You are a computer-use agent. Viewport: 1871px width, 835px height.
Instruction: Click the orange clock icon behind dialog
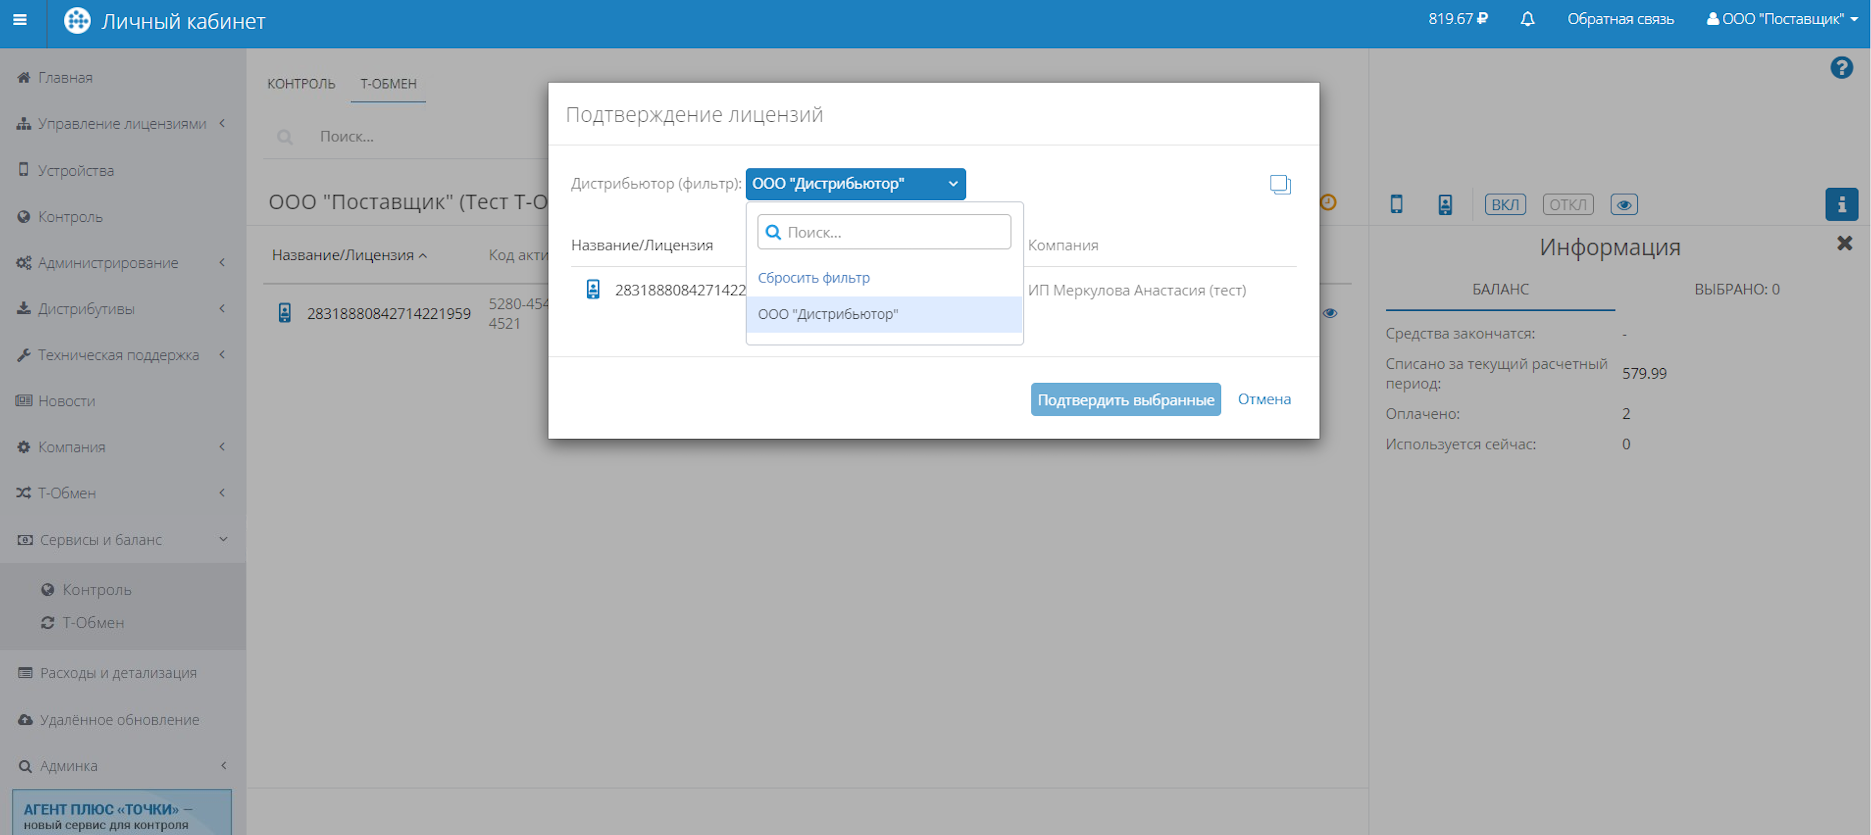point(1328,203)
